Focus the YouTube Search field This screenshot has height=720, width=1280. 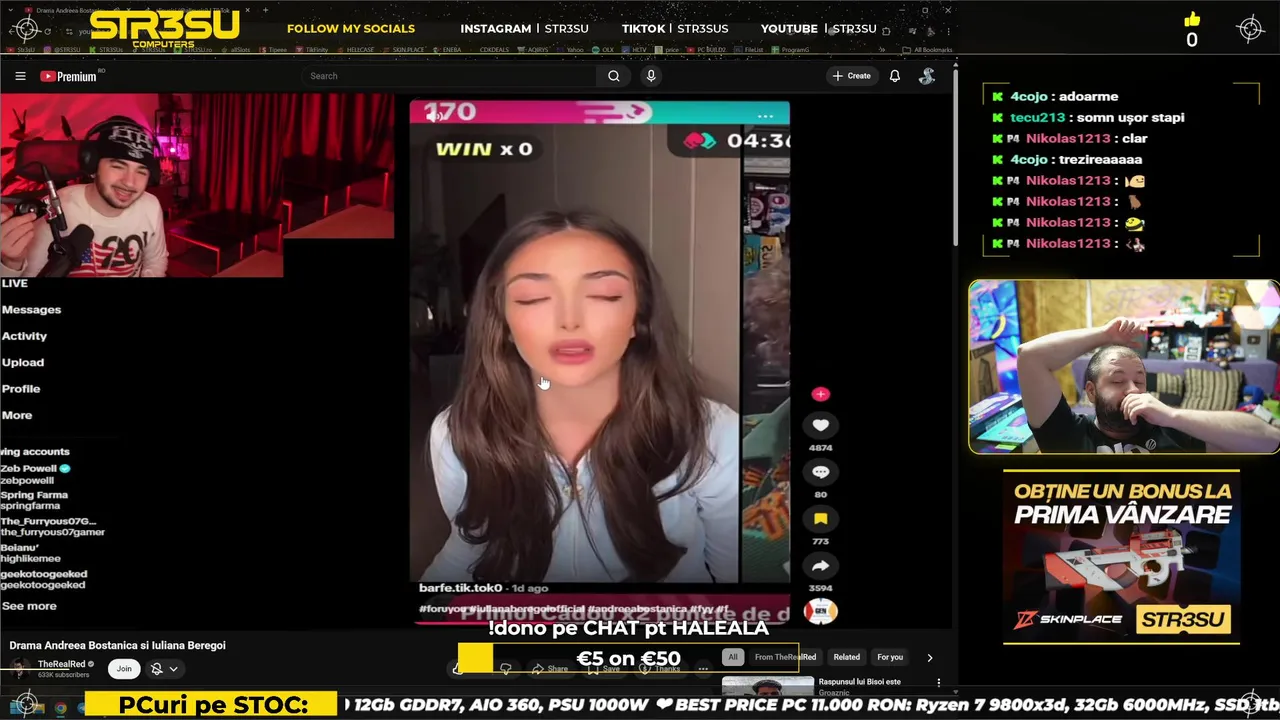pyautogui.click(x=448, y=76)
